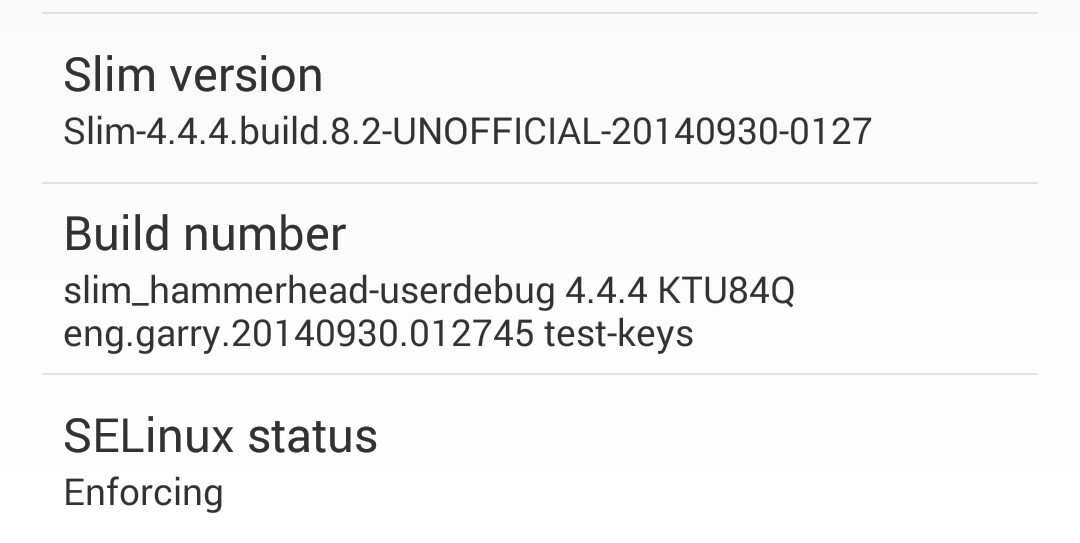Click the word UNOFFICIAL in version string
This screenshot has height=543, width=1080.
[x=496, y=131]
